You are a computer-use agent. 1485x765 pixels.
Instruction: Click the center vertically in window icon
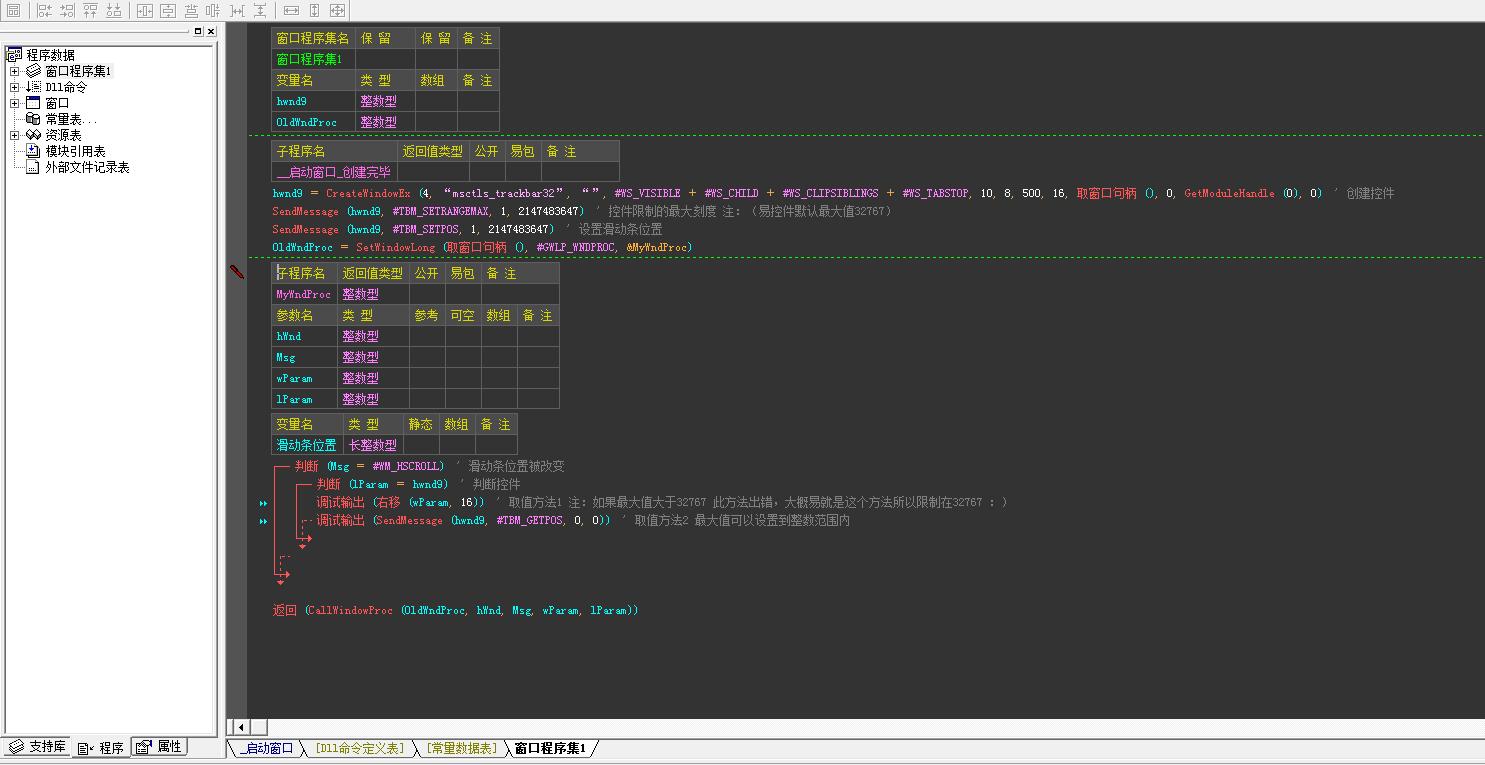(168, 10)
